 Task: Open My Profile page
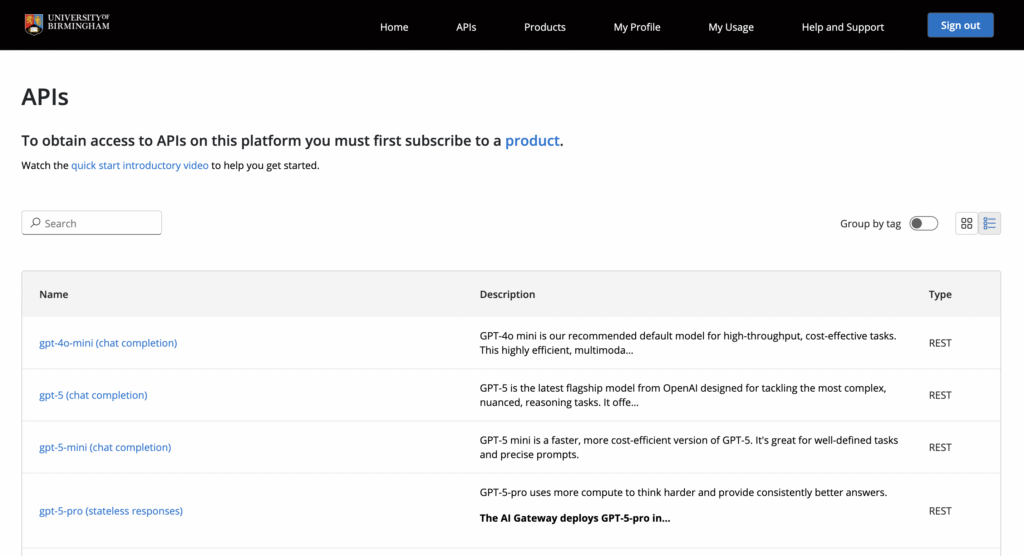(637, 27)
